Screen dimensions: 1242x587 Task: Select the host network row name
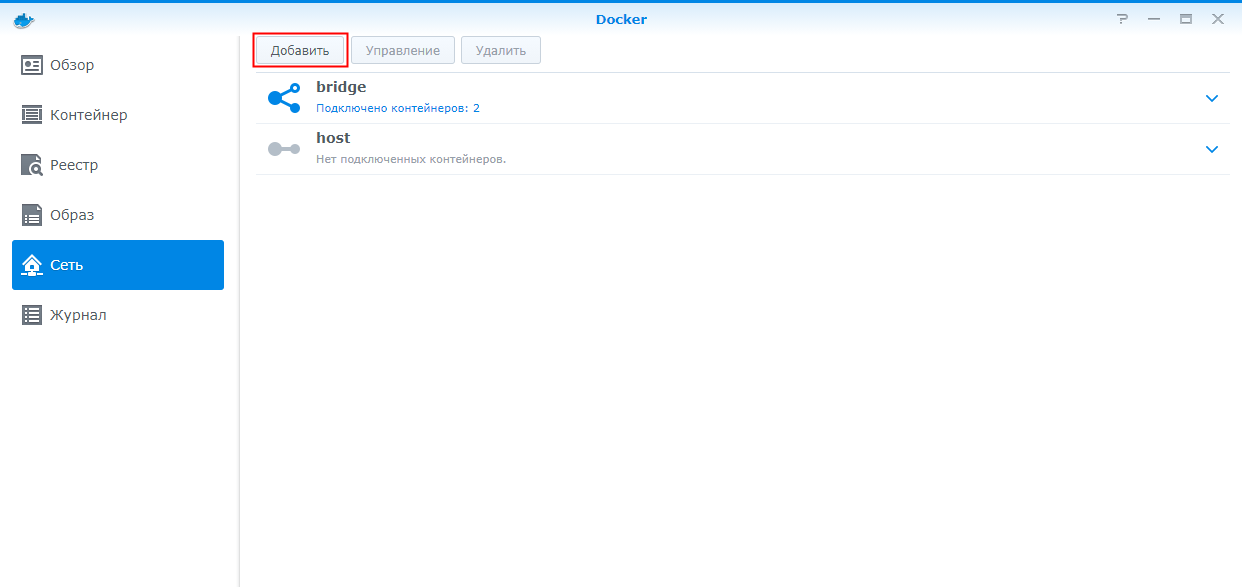[333, 138]
